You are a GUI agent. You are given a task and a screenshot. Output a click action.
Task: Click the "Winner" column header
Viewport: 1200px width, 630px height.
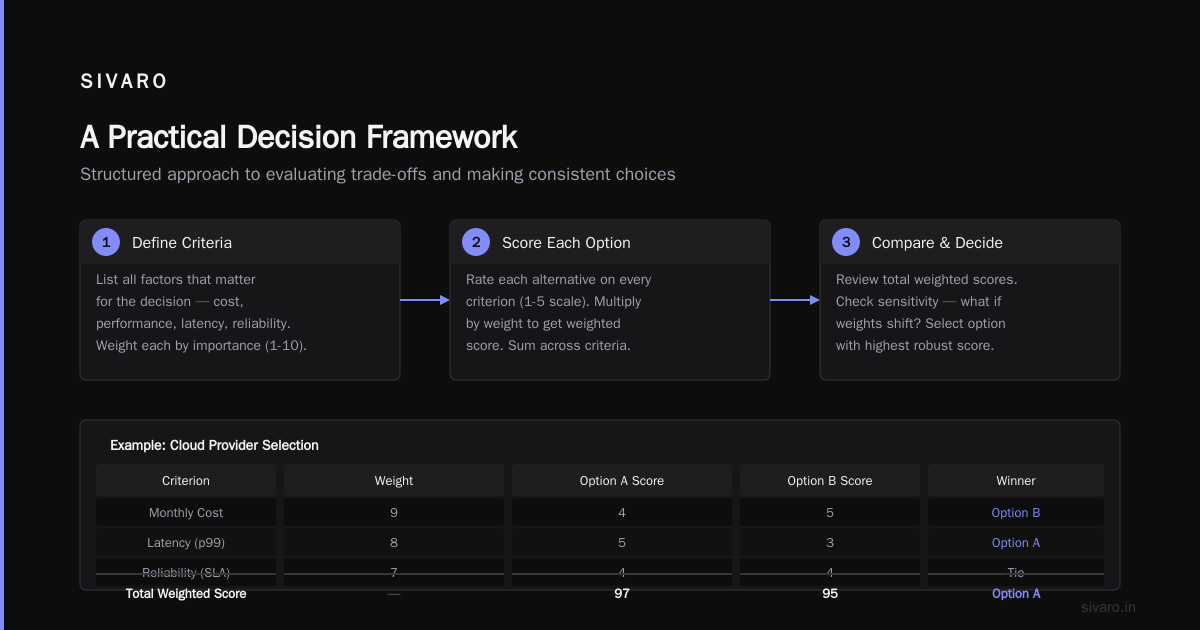pyautogui.click(x=1016, y=480)
